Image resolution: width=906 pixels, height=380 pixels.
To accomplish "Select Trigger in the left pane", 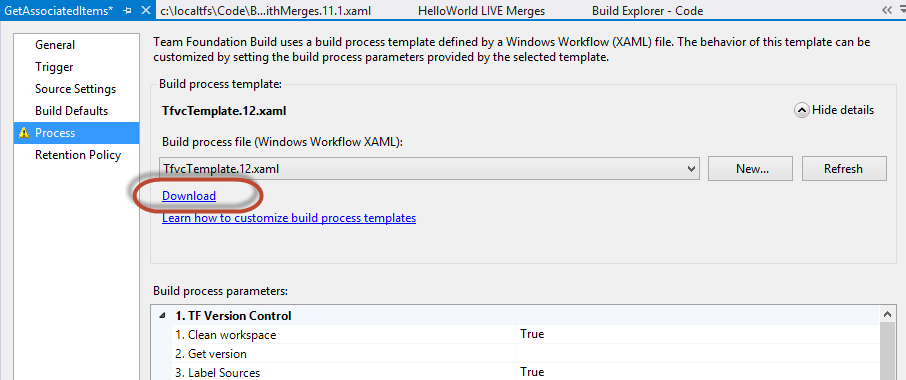I will click(x=54, y=67).
